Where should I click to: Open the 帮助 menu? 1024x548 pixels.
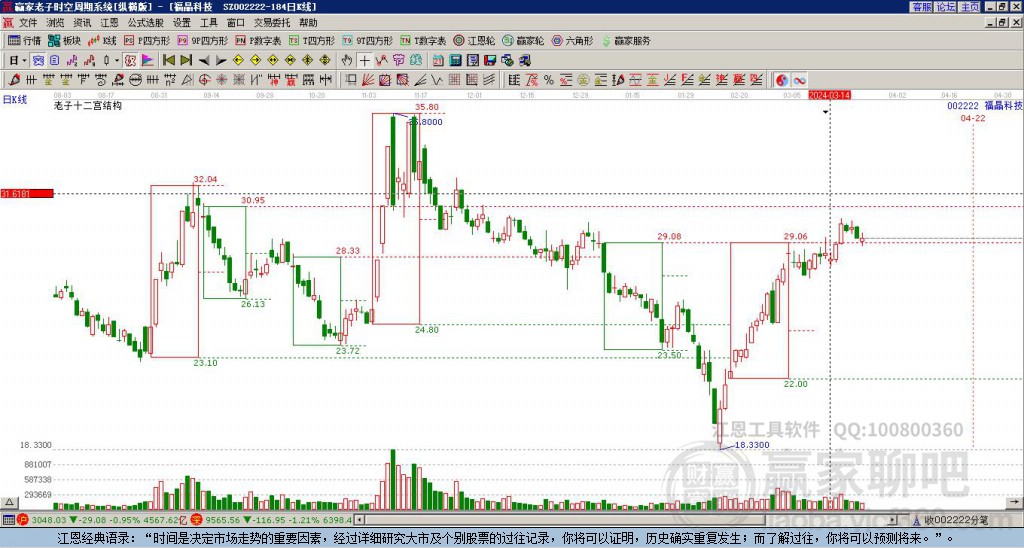[x=308, y=23]
